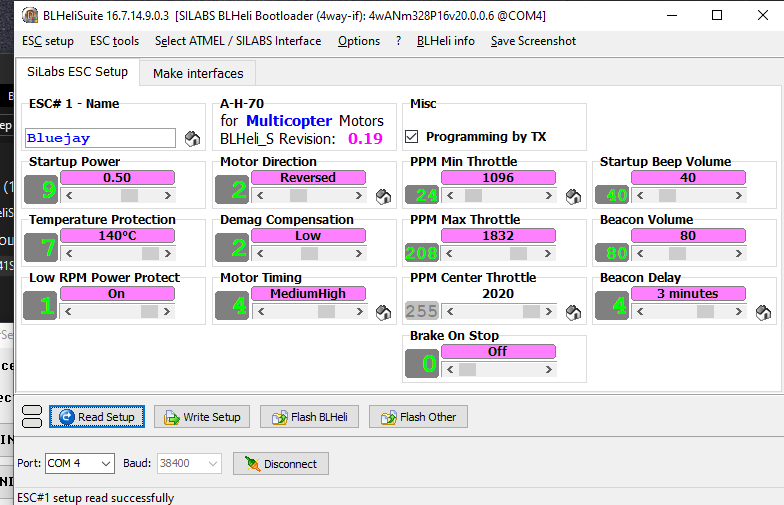
Task: Click the ESC selector icon left of Read Setup
Action: [x=32, y=416]
